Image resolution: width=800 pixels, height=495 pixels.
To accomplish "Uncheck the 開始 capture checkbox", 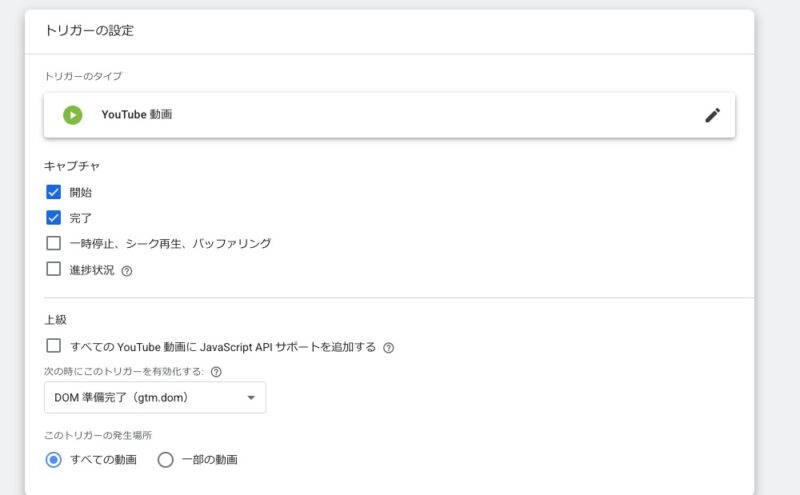I will (54, 192).
